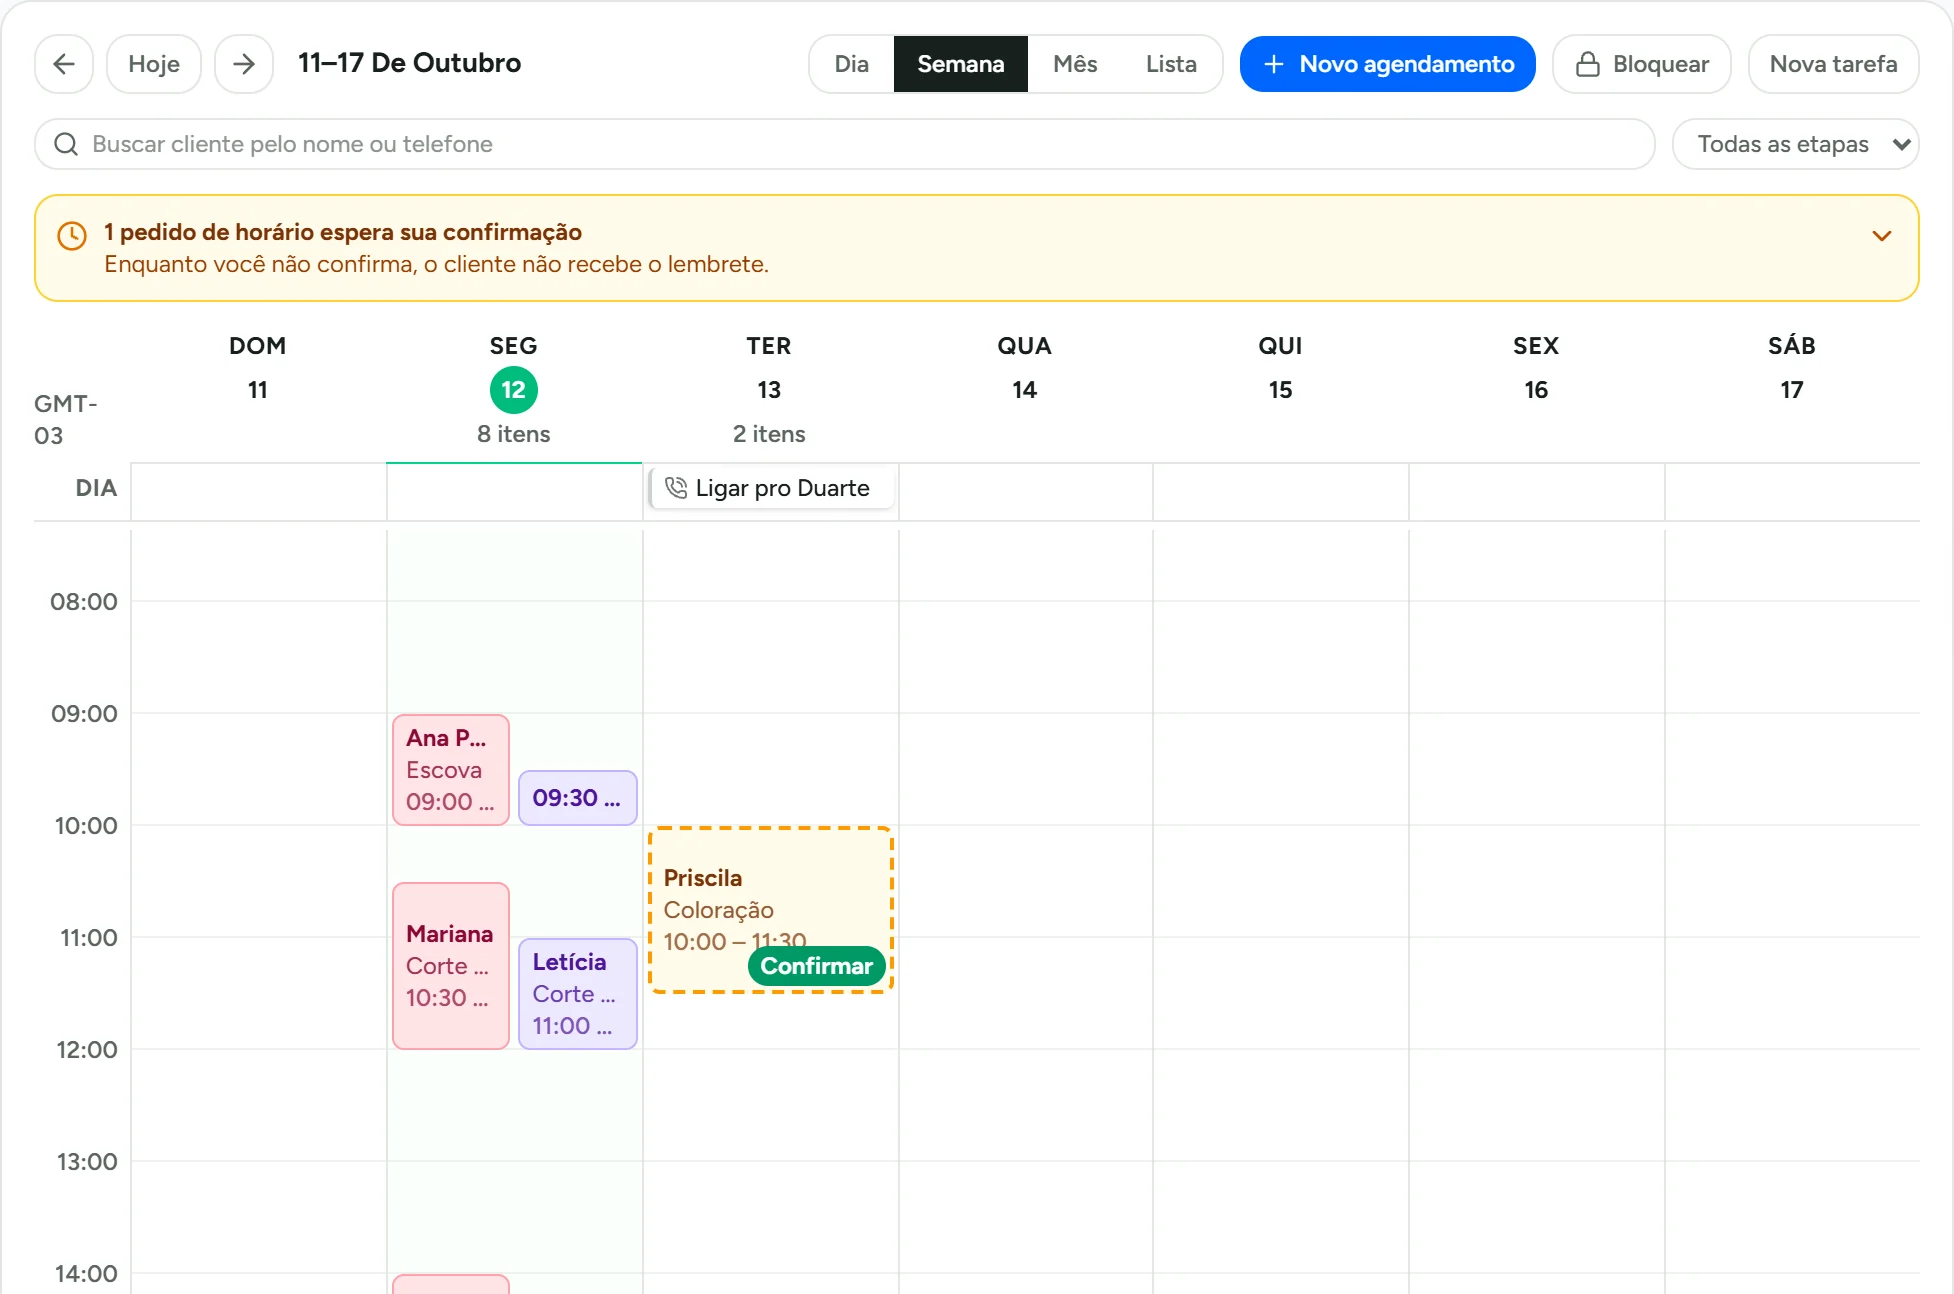Select the Semana view tab
The width and height of the screenshot is (1954, 1294).
[x=961, y=64]
